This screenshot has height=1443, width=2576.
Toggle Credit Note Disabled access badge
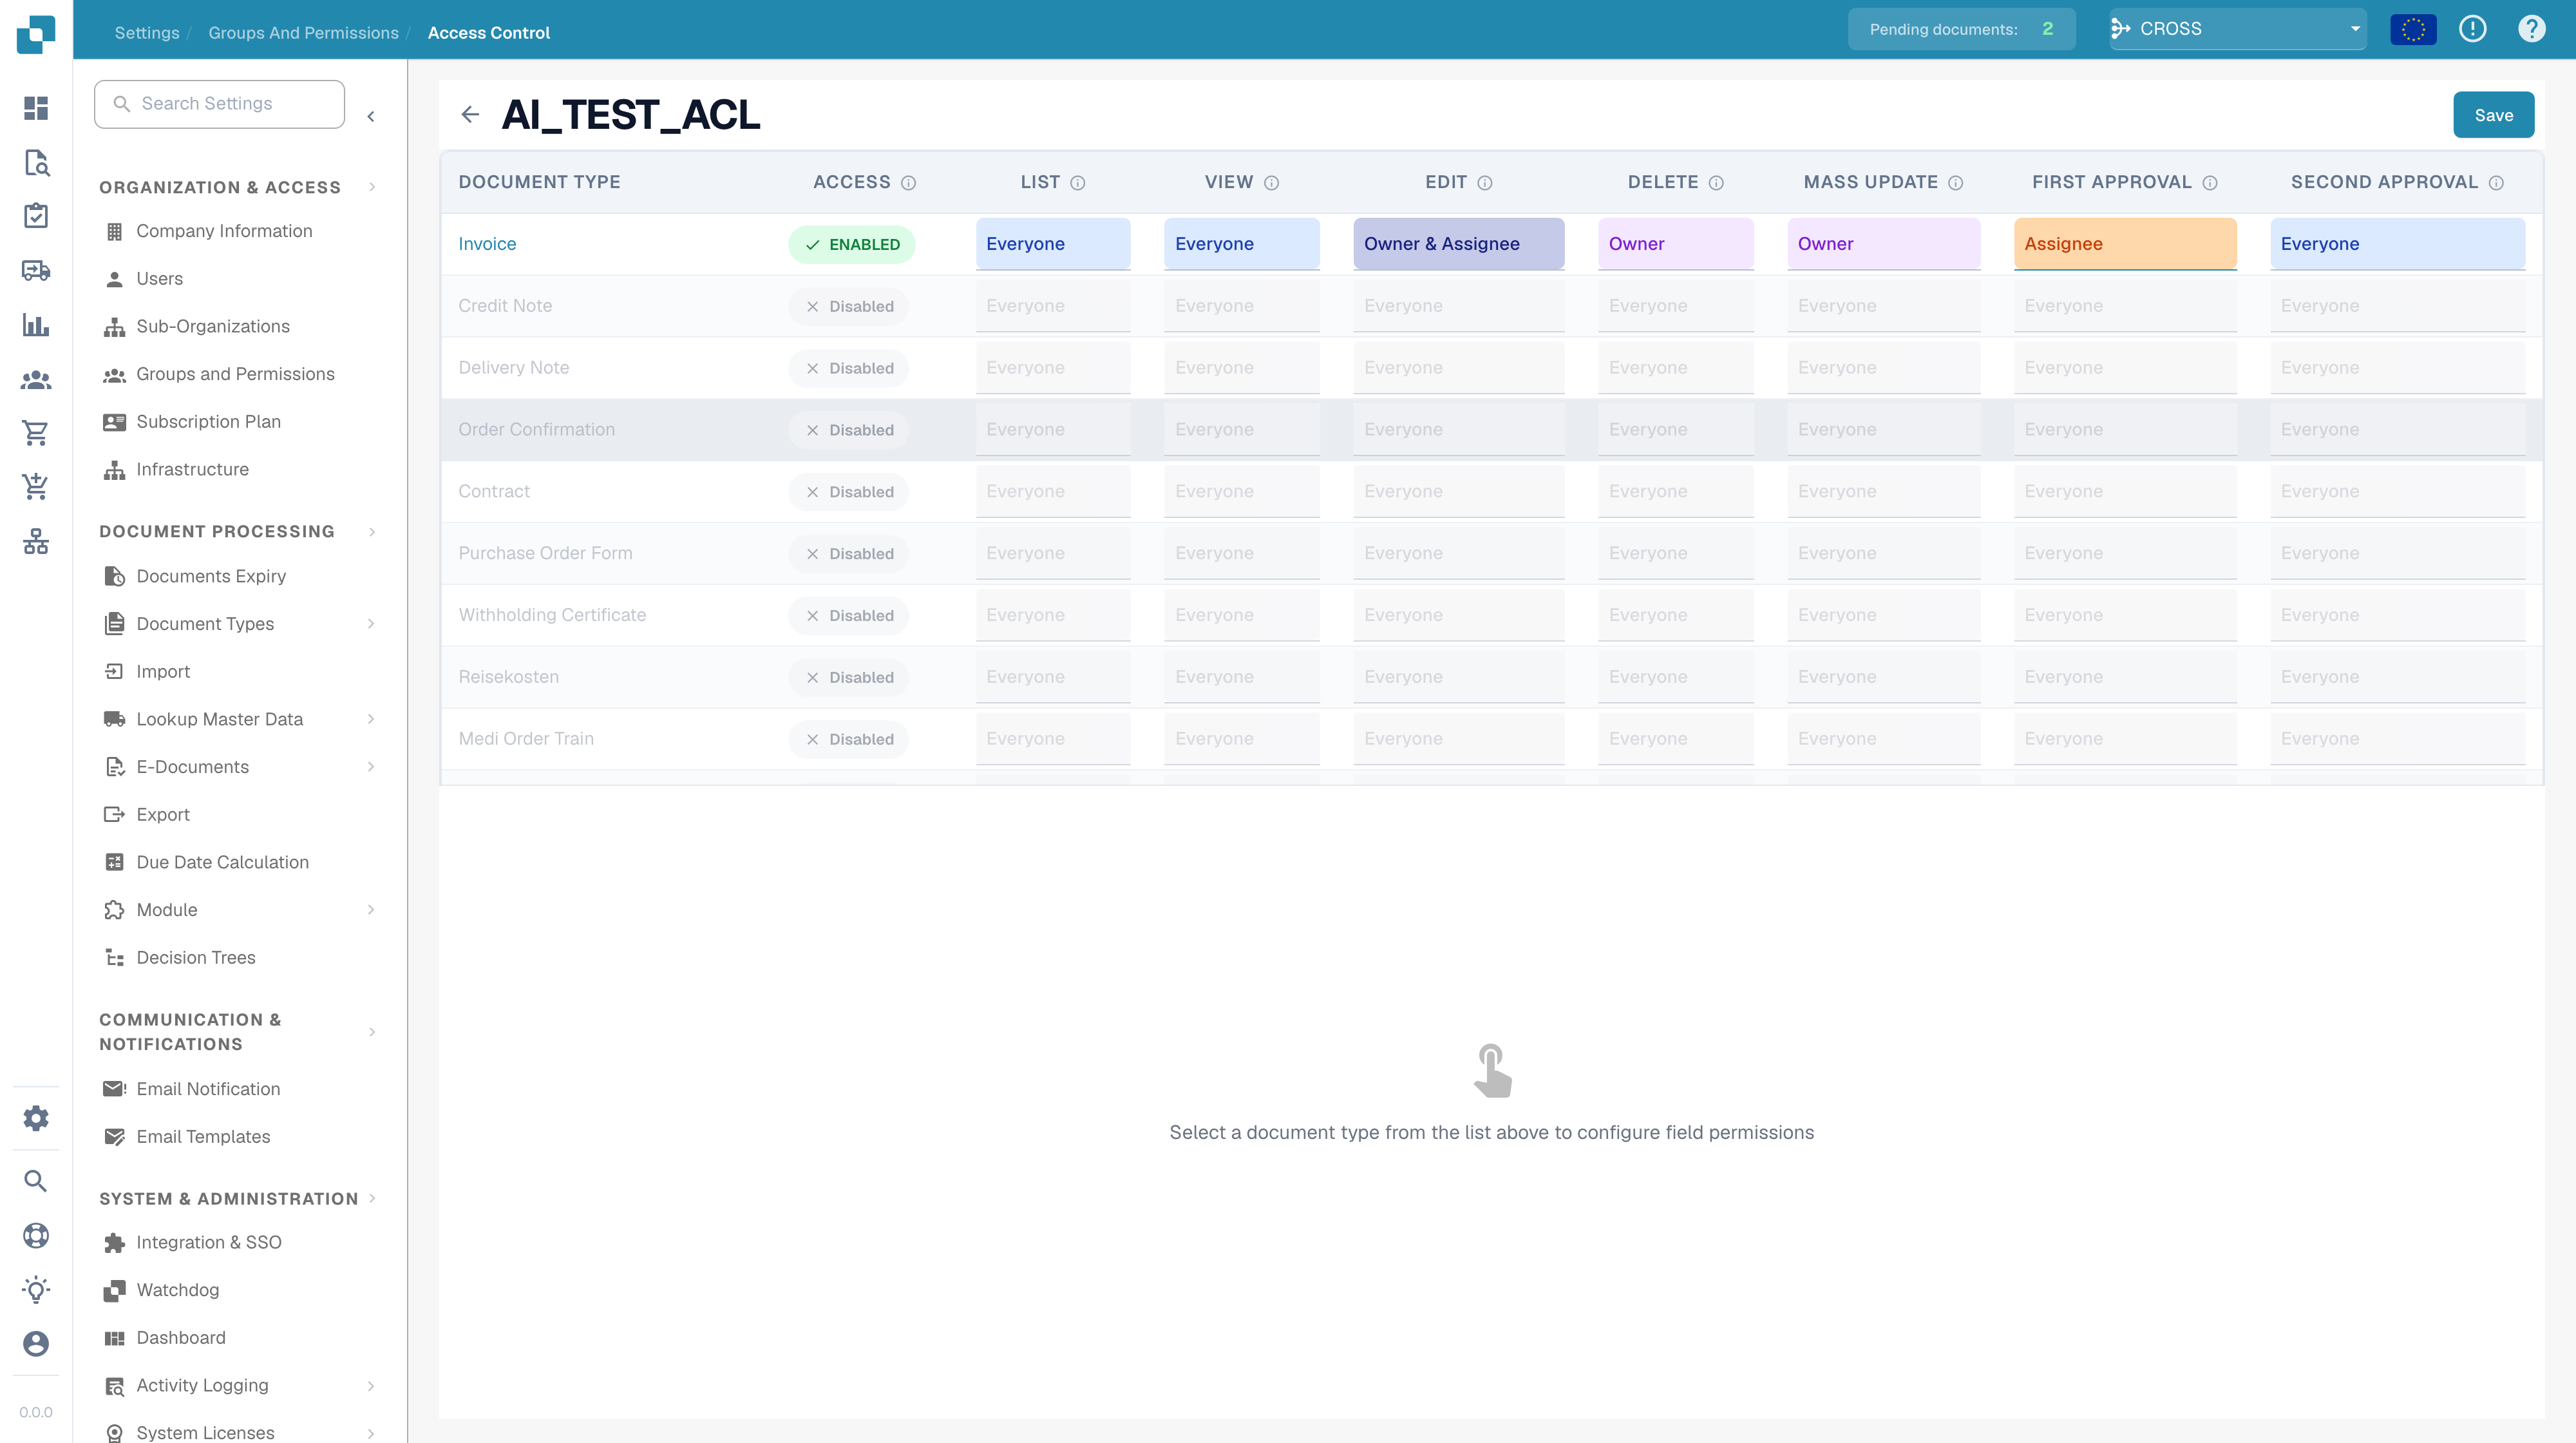(849, 306)
